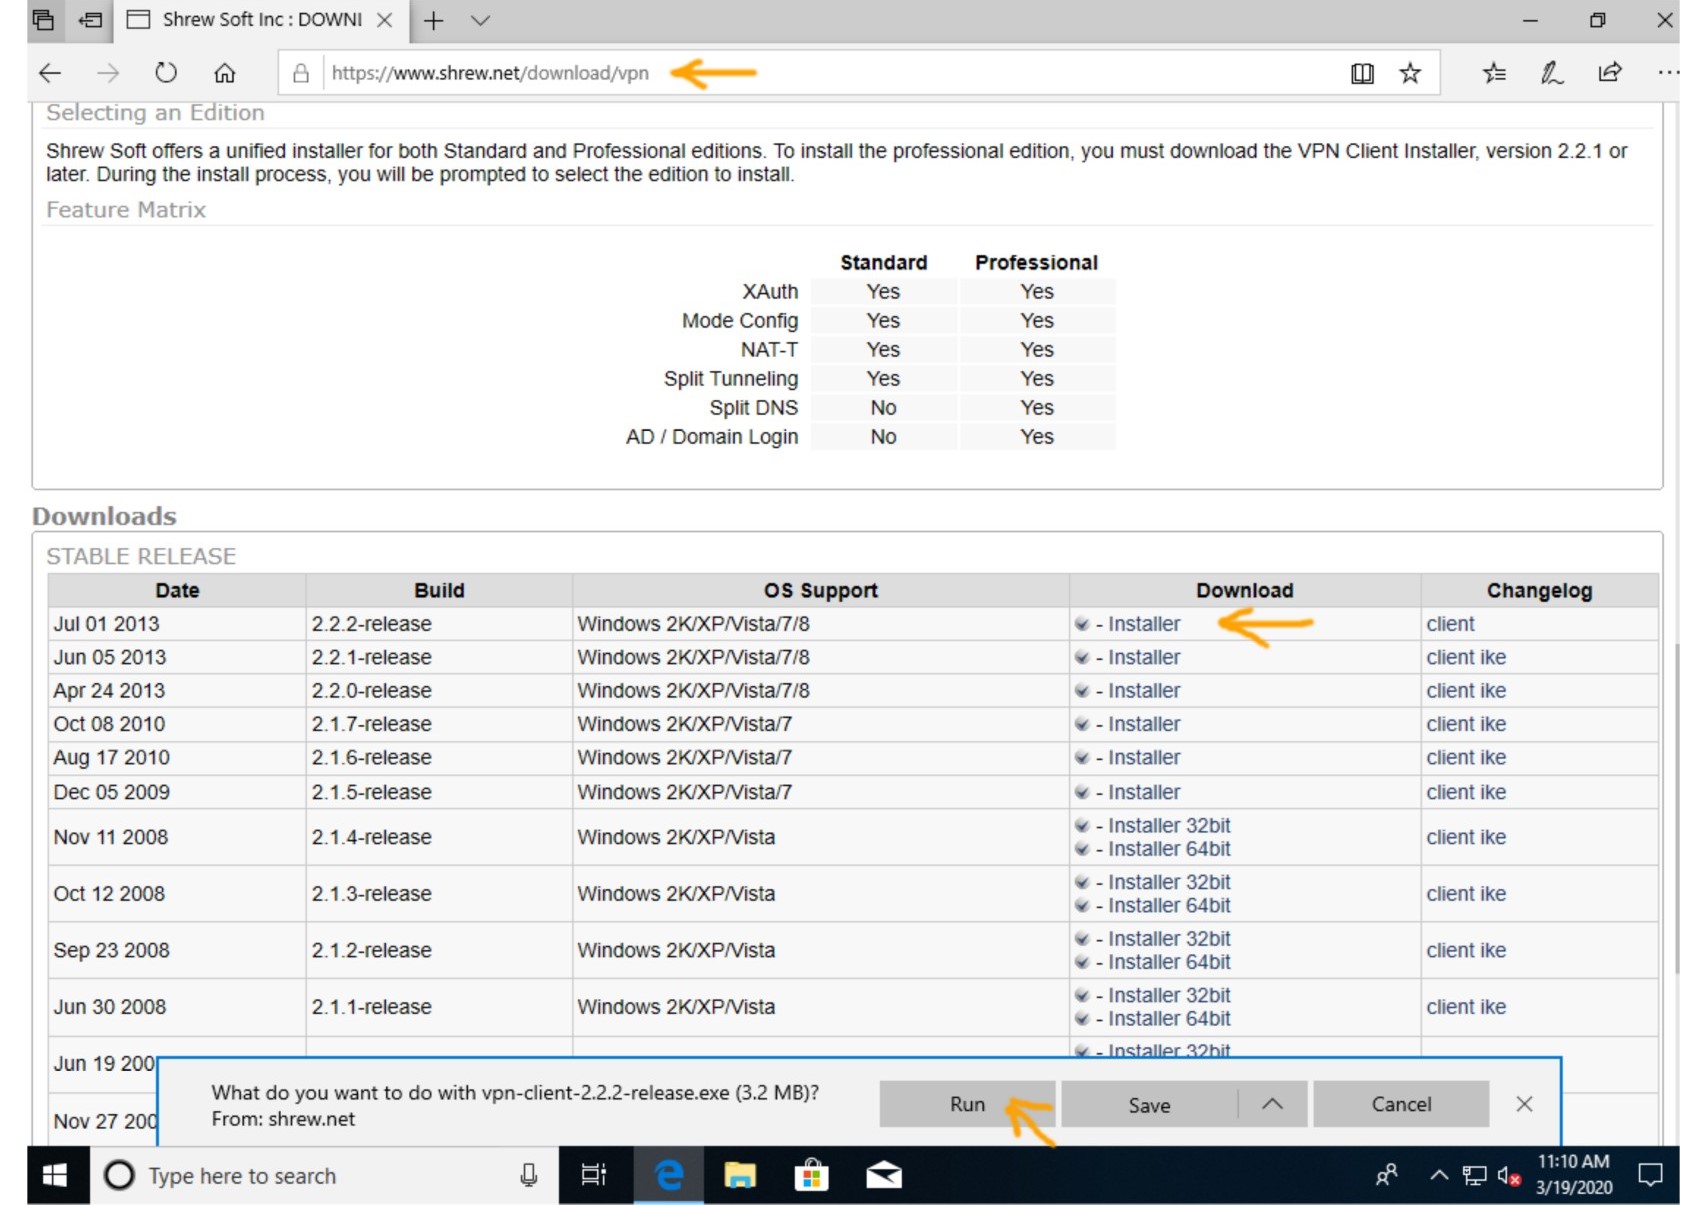Viewport: 1688px width, 1205px height.
Task: Activate voice search microphone
Action: [x=529, y=1176]
